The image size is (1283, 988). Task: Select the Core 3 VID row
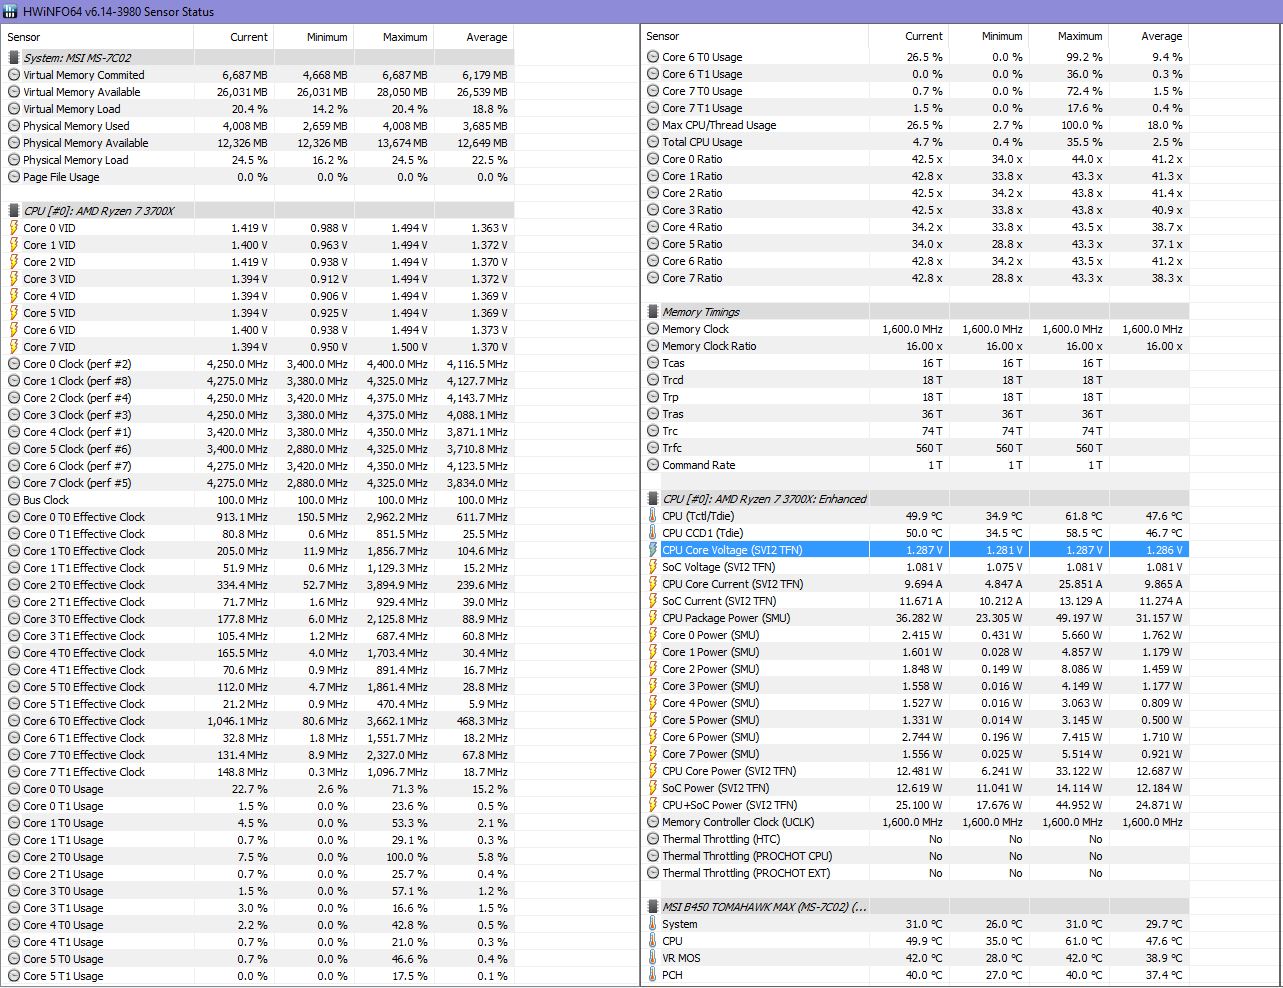coord(259,279)
